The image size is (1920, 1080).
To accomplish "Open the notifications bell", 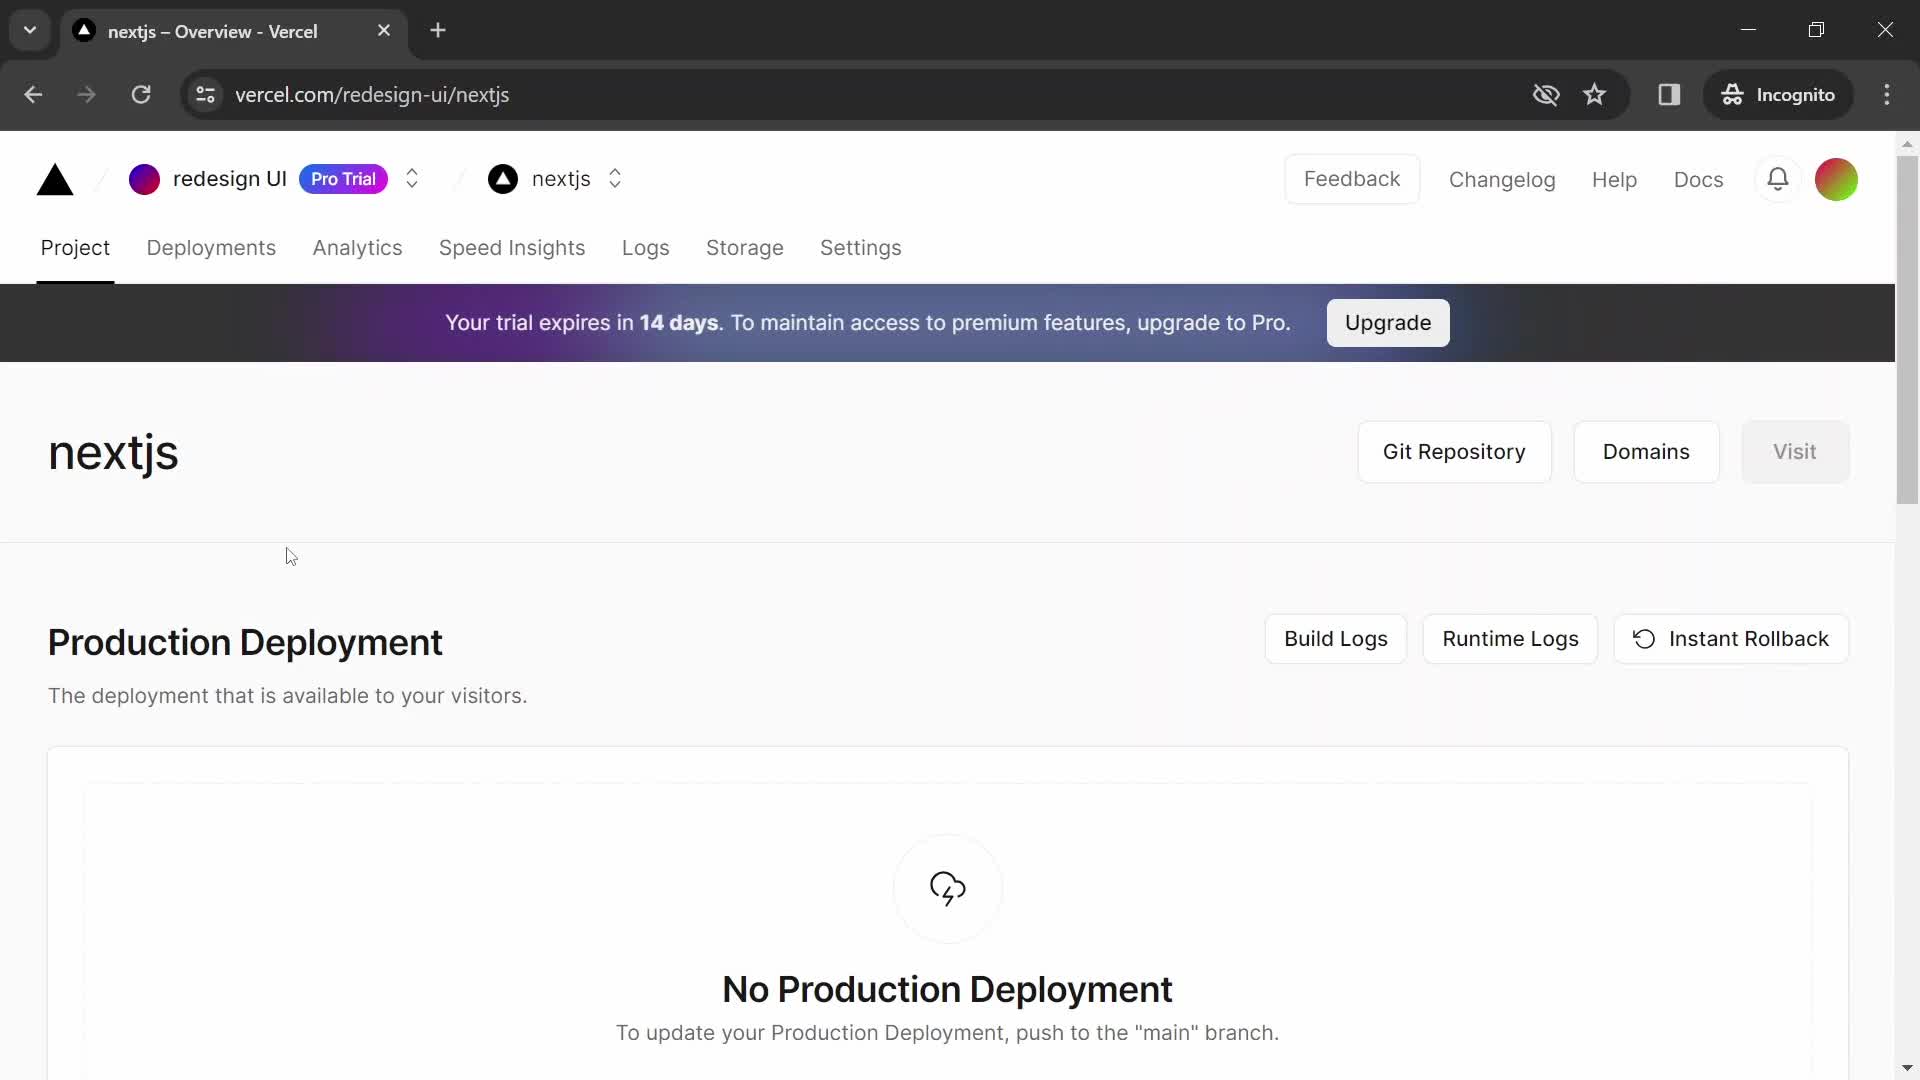I will pyautogui.click(x=1778, y=179).
